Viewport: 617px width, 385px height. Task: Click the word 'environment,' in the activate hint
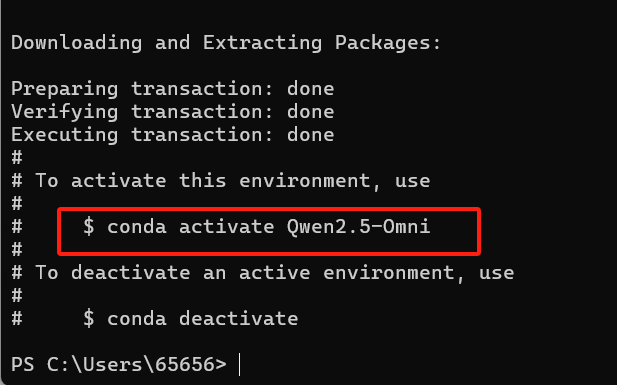point(310,182)
